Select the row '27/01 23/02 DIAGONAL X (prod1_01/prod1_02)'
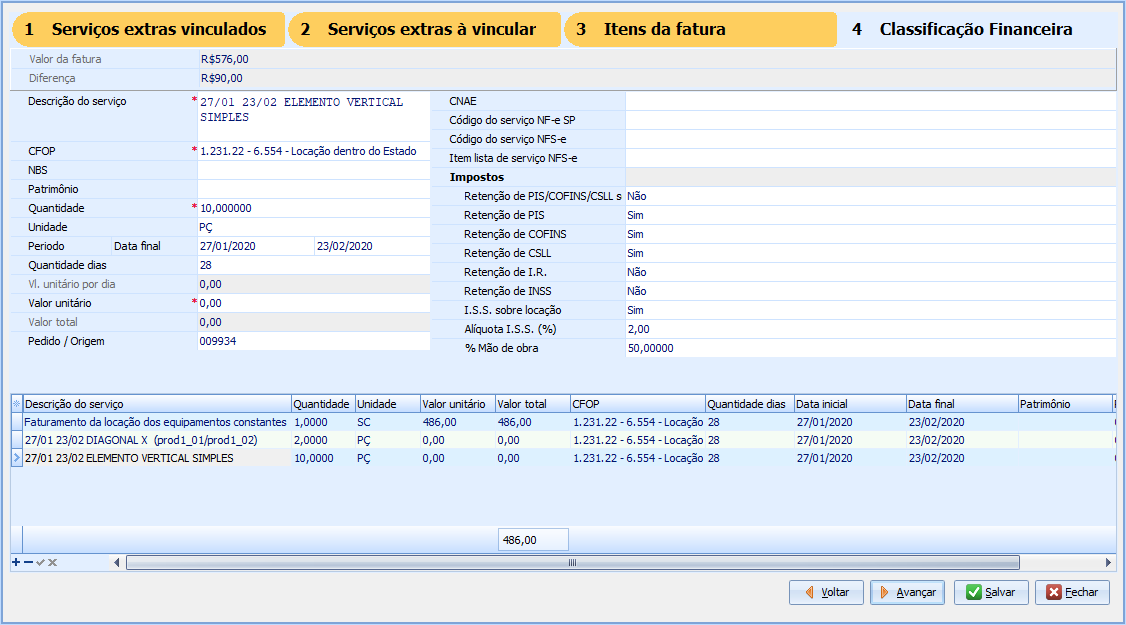This screenshot has height=625, width=1126. pyautogui.click(x=563, y=440)
